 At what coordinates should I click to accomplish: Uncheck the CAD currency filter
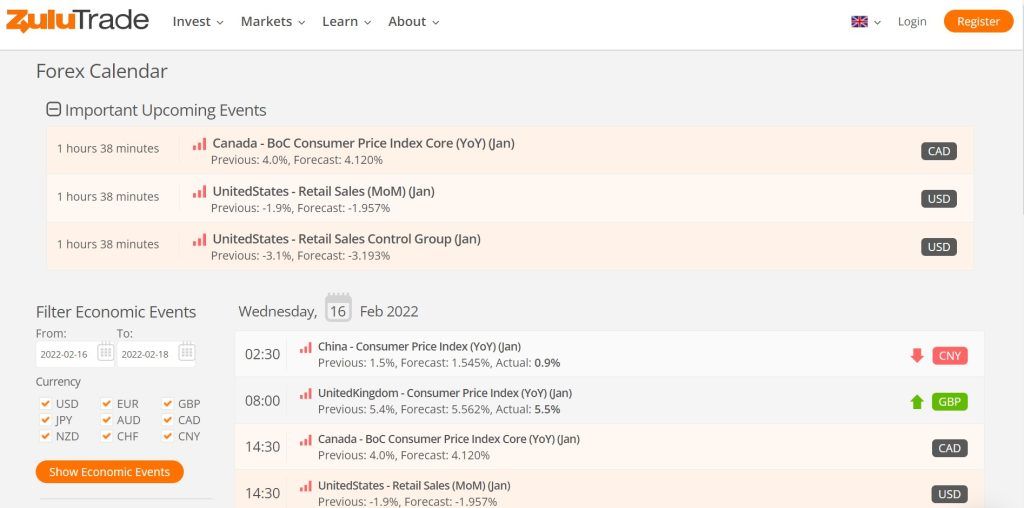pos(168,420)
